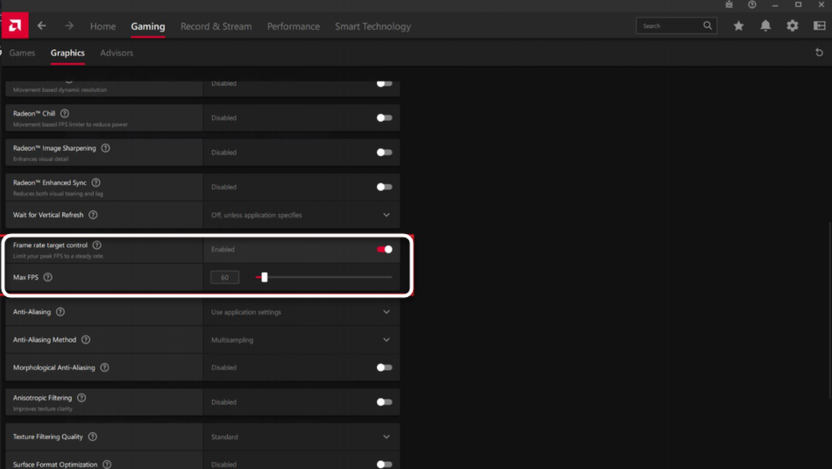Click the 'Use application settings' value
The image size is (832, 469).
click(246, 312)
